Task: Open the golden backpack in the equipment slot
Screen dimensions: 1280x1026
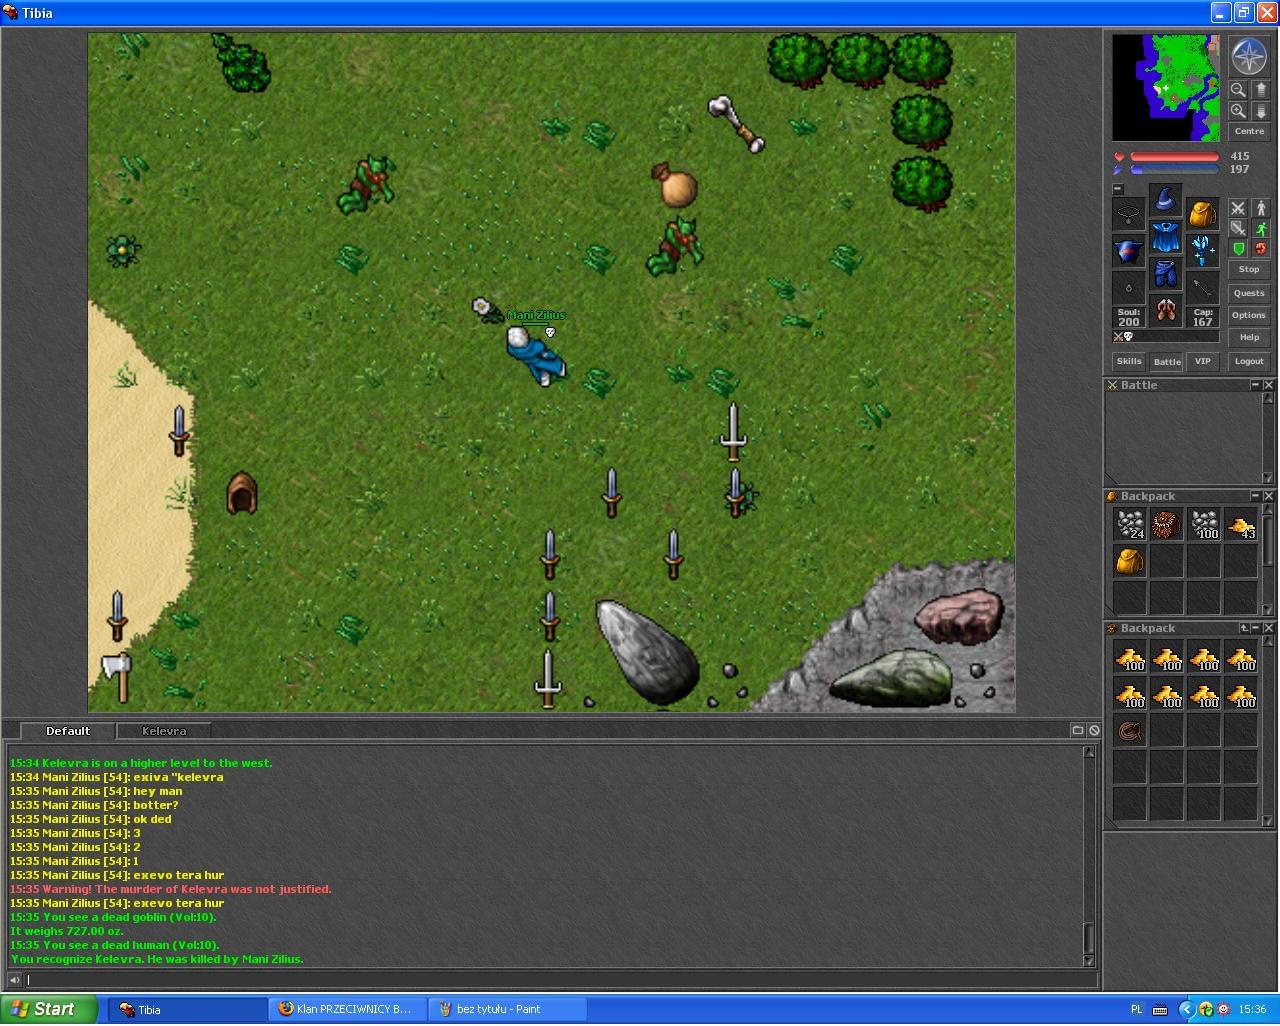Action: pyautogui.click(x=1202, y=214)
